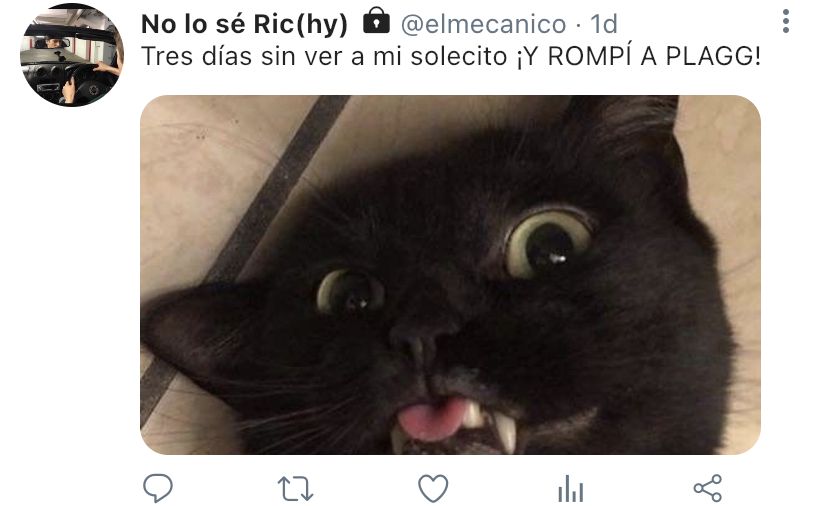The width and height of the screenshot is (828, 506).
Task: Open the user's profile avatar picture
Action: 72,55
